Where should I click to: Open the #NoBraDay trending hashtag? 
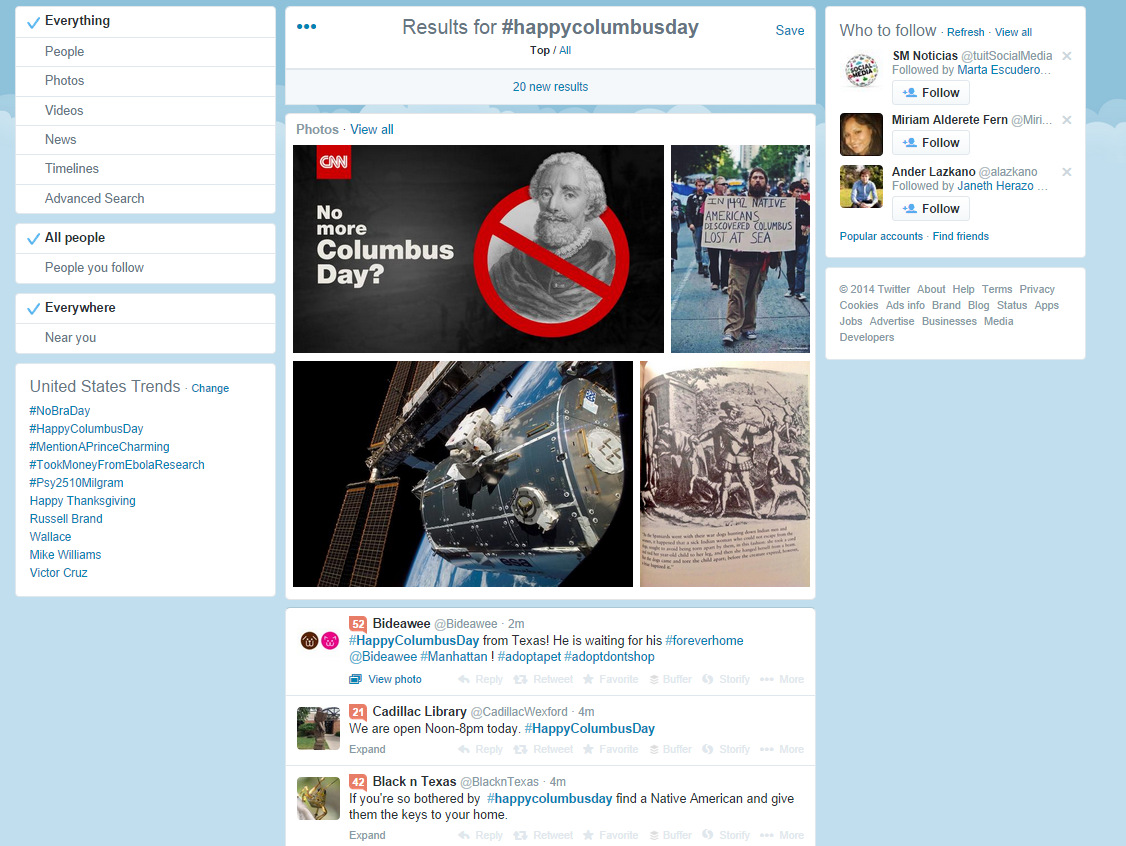click(x=60, y=411)
